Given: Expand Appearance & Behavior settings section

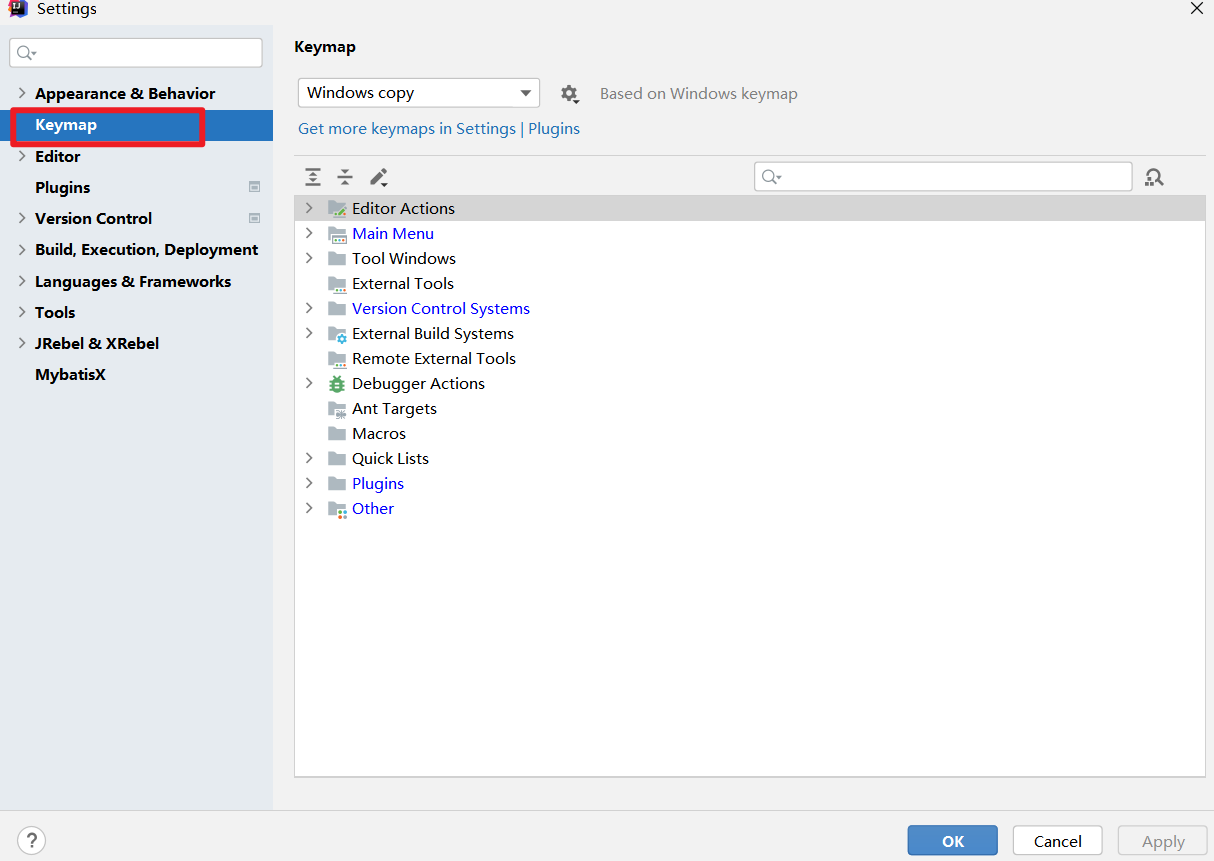Looking at the screenshot, I should (x=22, y=93).
